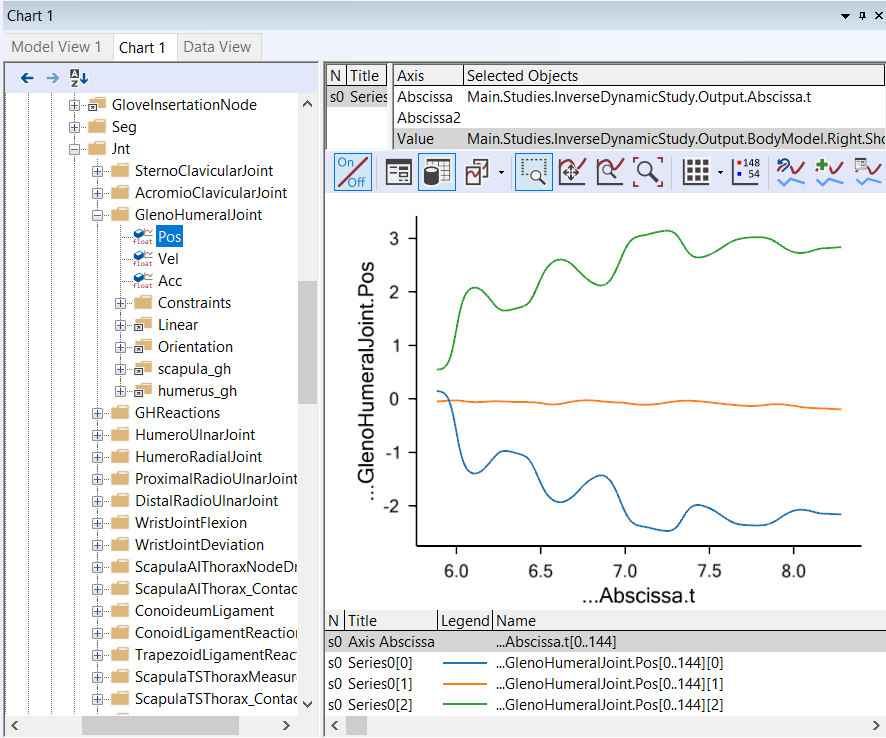Select the Pos variable in the tree
Screen dimensions: 886x738
[x=170, y=237]
